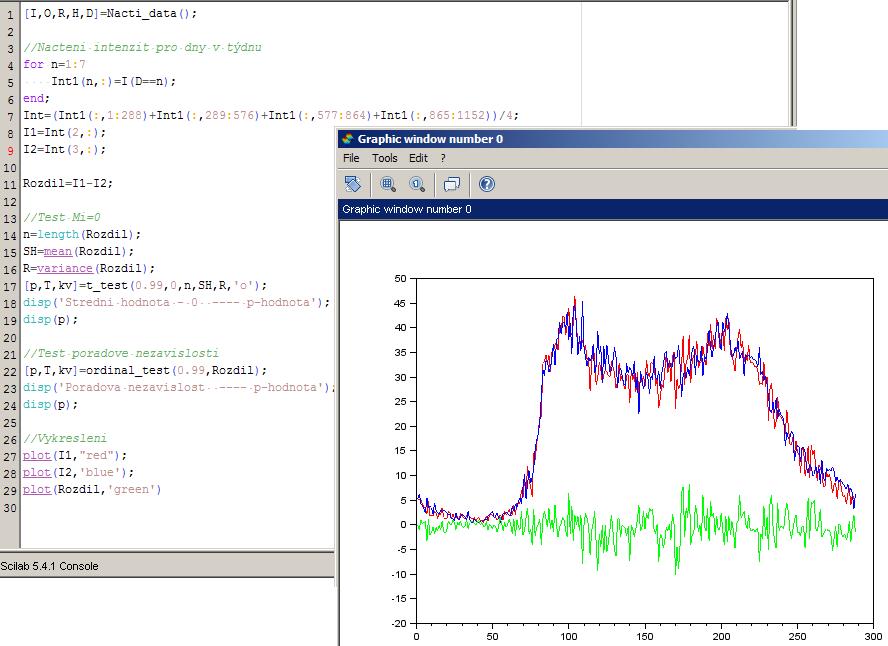Click line number 30 in the editor gutter
The image size is (888, 646).
tap(10, 508)
